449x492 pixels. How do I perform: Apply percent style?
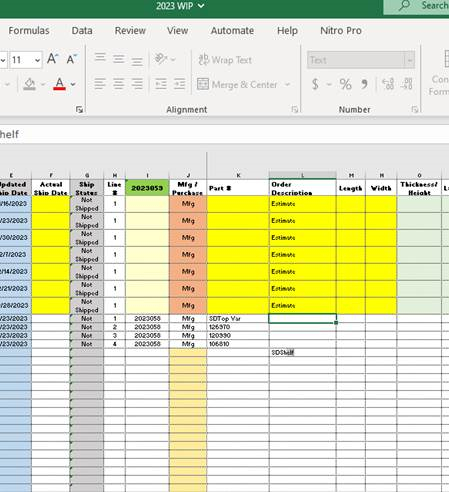pos(345,84)
